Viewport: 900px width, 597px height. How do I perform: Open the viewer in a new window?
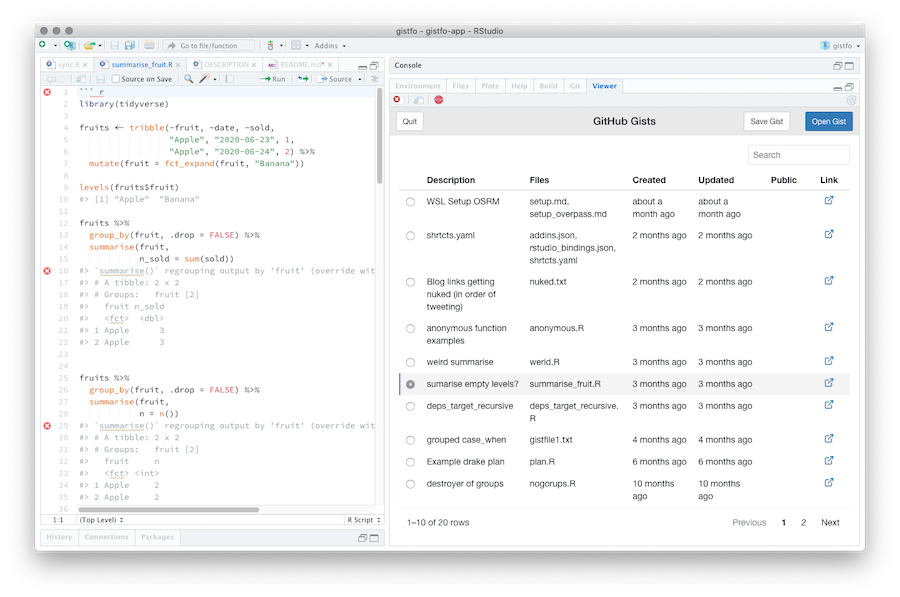pyautogui.click(x=419, y=100)
